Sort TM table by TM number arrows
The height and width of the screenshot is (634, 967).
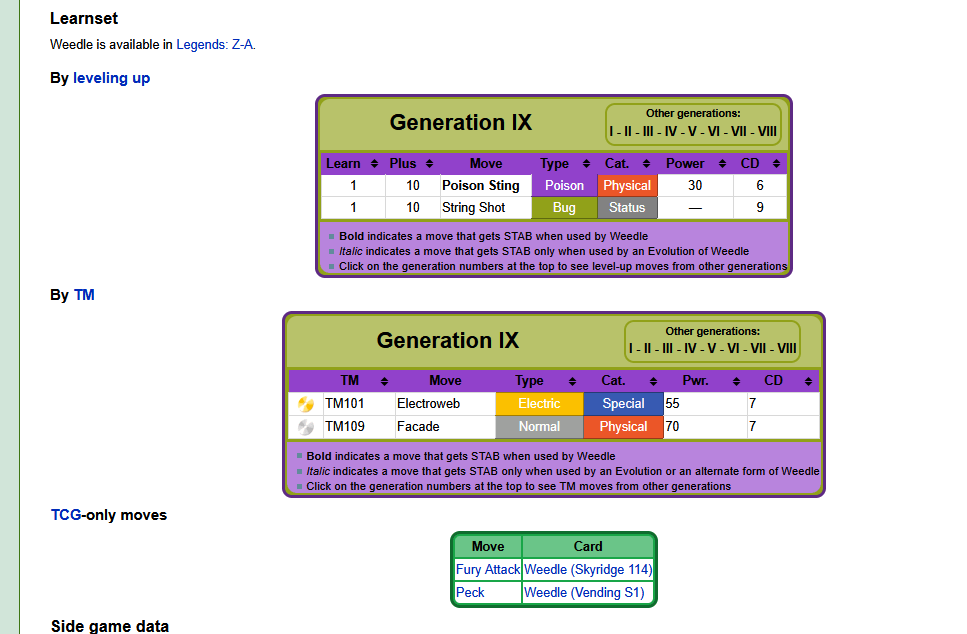click(384, 381)
